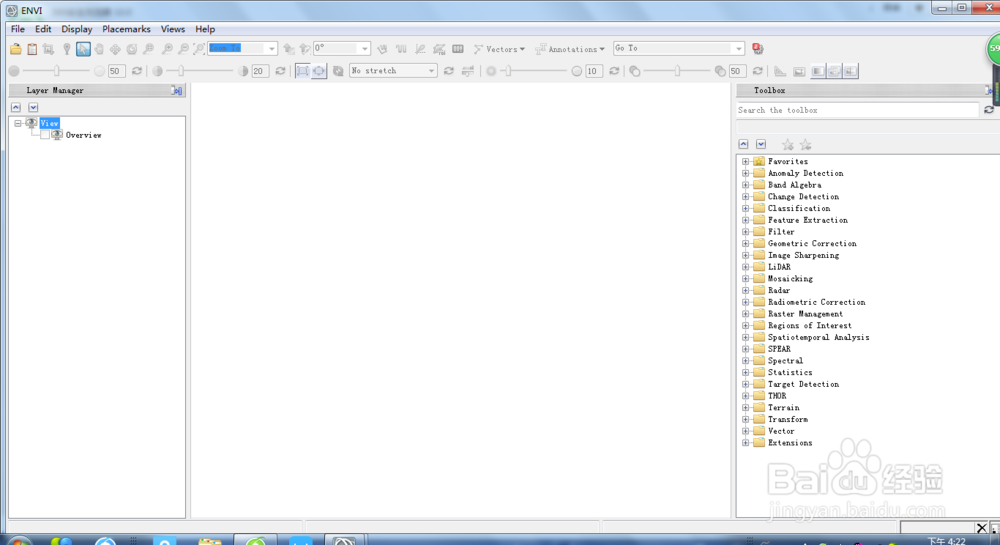Image resolution: width=1000 pixels, height=545 pixels.
Task: Toggle the Flicker view button
Action: pos(834,71)
